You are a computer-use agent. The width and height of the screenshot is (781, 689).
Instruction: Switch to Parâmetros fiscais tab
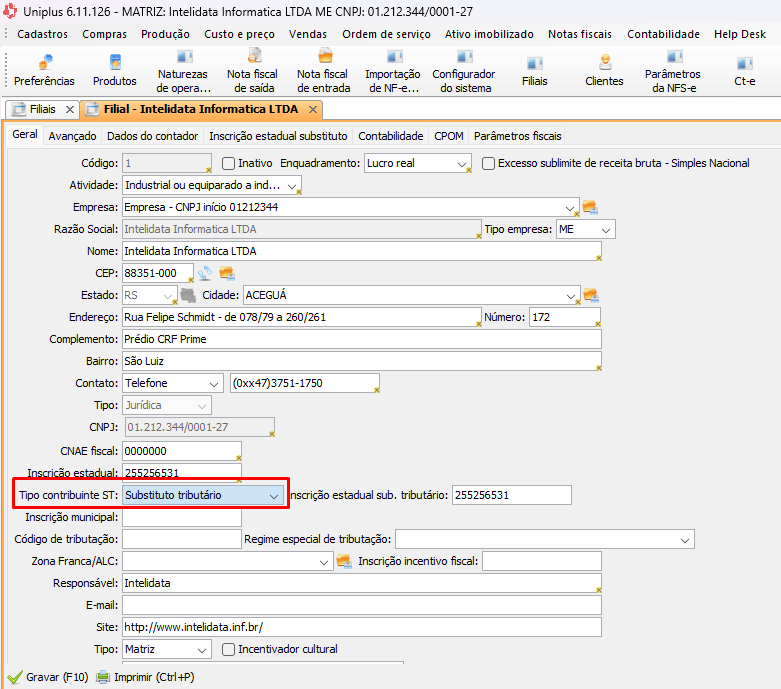pos(518,136)
